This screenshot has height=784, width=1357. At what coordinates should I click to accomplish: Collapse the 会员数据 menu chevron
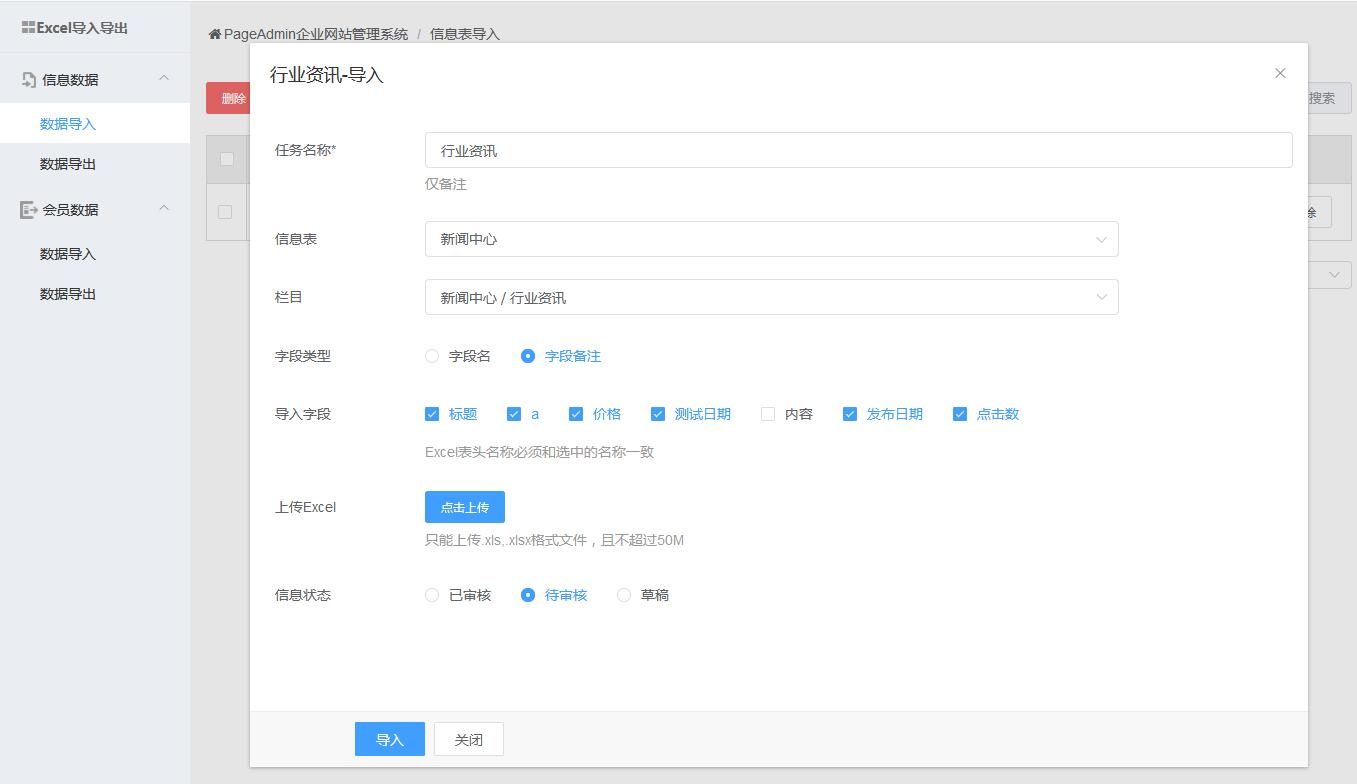(164, 209)
